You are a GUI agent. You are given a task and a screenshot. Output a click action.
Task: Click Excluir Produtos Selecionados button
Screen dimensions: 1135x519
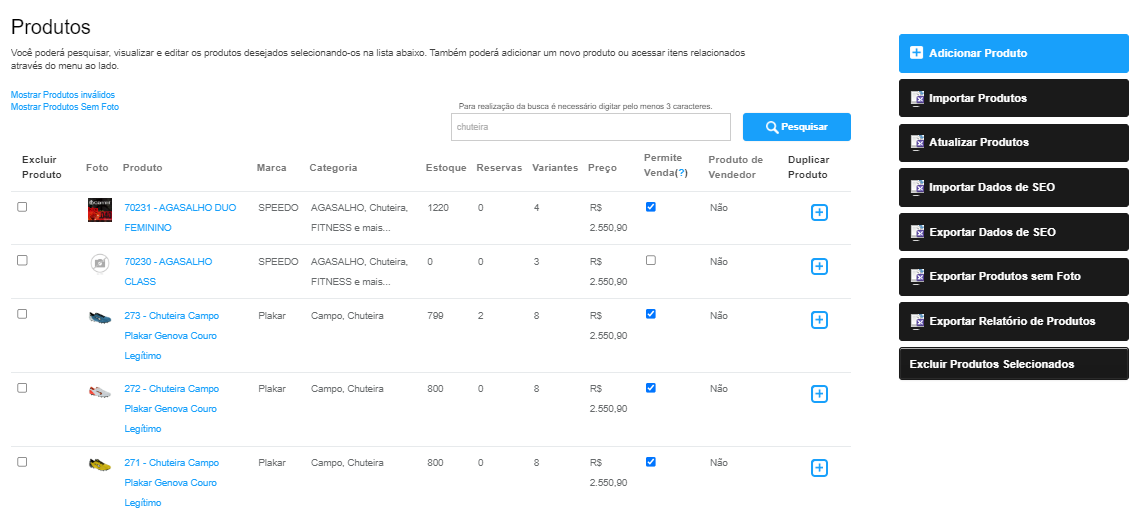[x=1013, y=364]
